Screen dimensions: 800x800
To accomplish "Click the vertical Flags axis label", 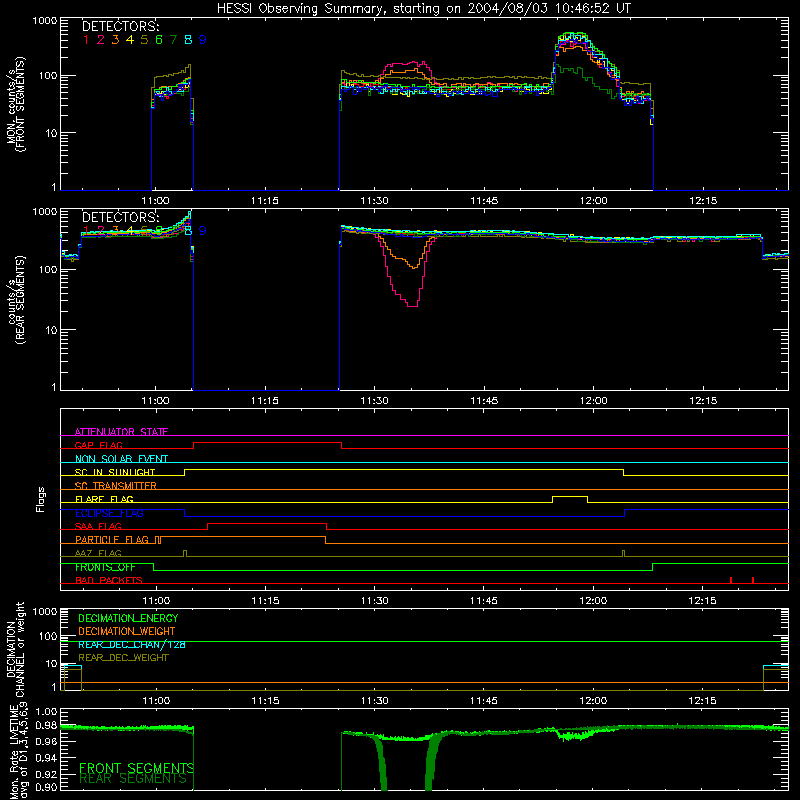I will [40, 499].
